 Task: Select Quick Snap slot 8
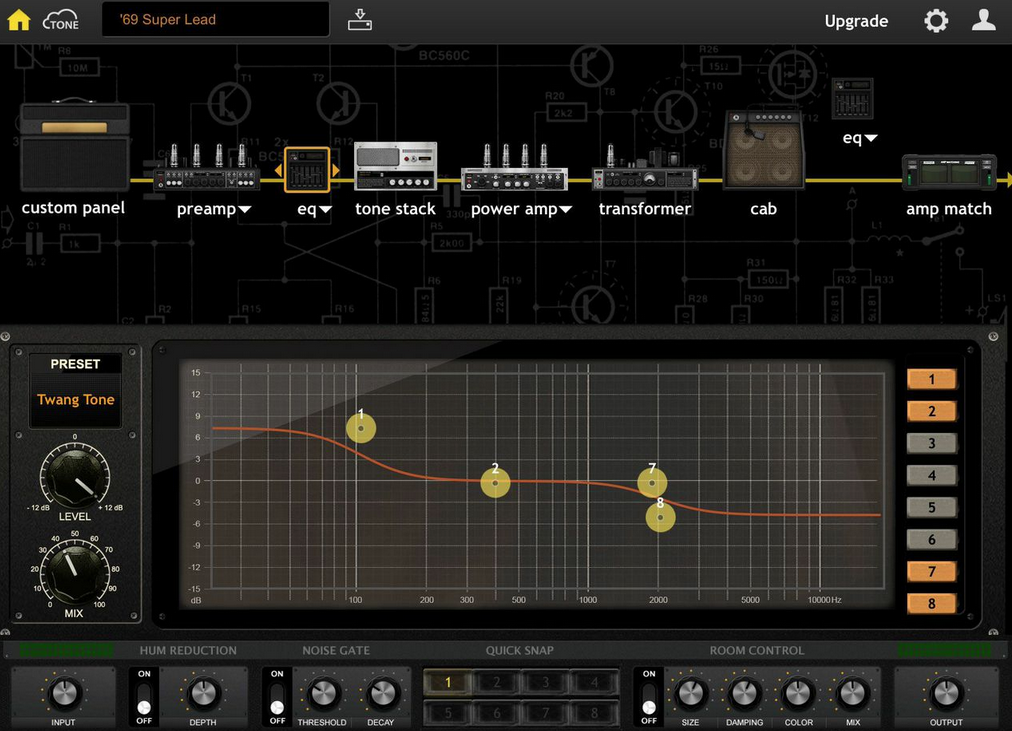coord(594,713)
